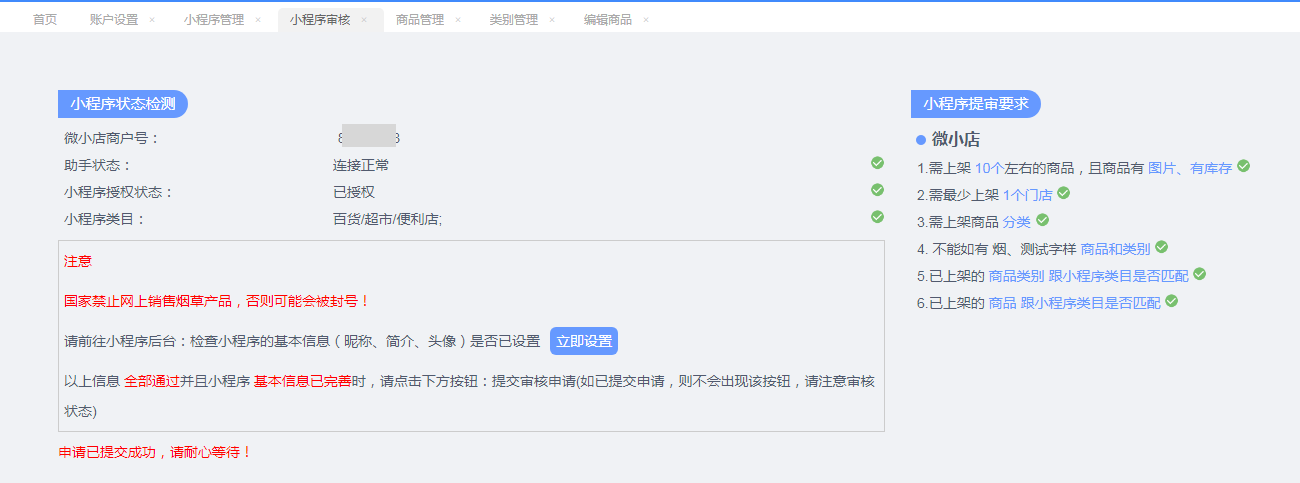Open the 商品管理 tab
The image size is (1300, 483).
(x=420, y=20)
